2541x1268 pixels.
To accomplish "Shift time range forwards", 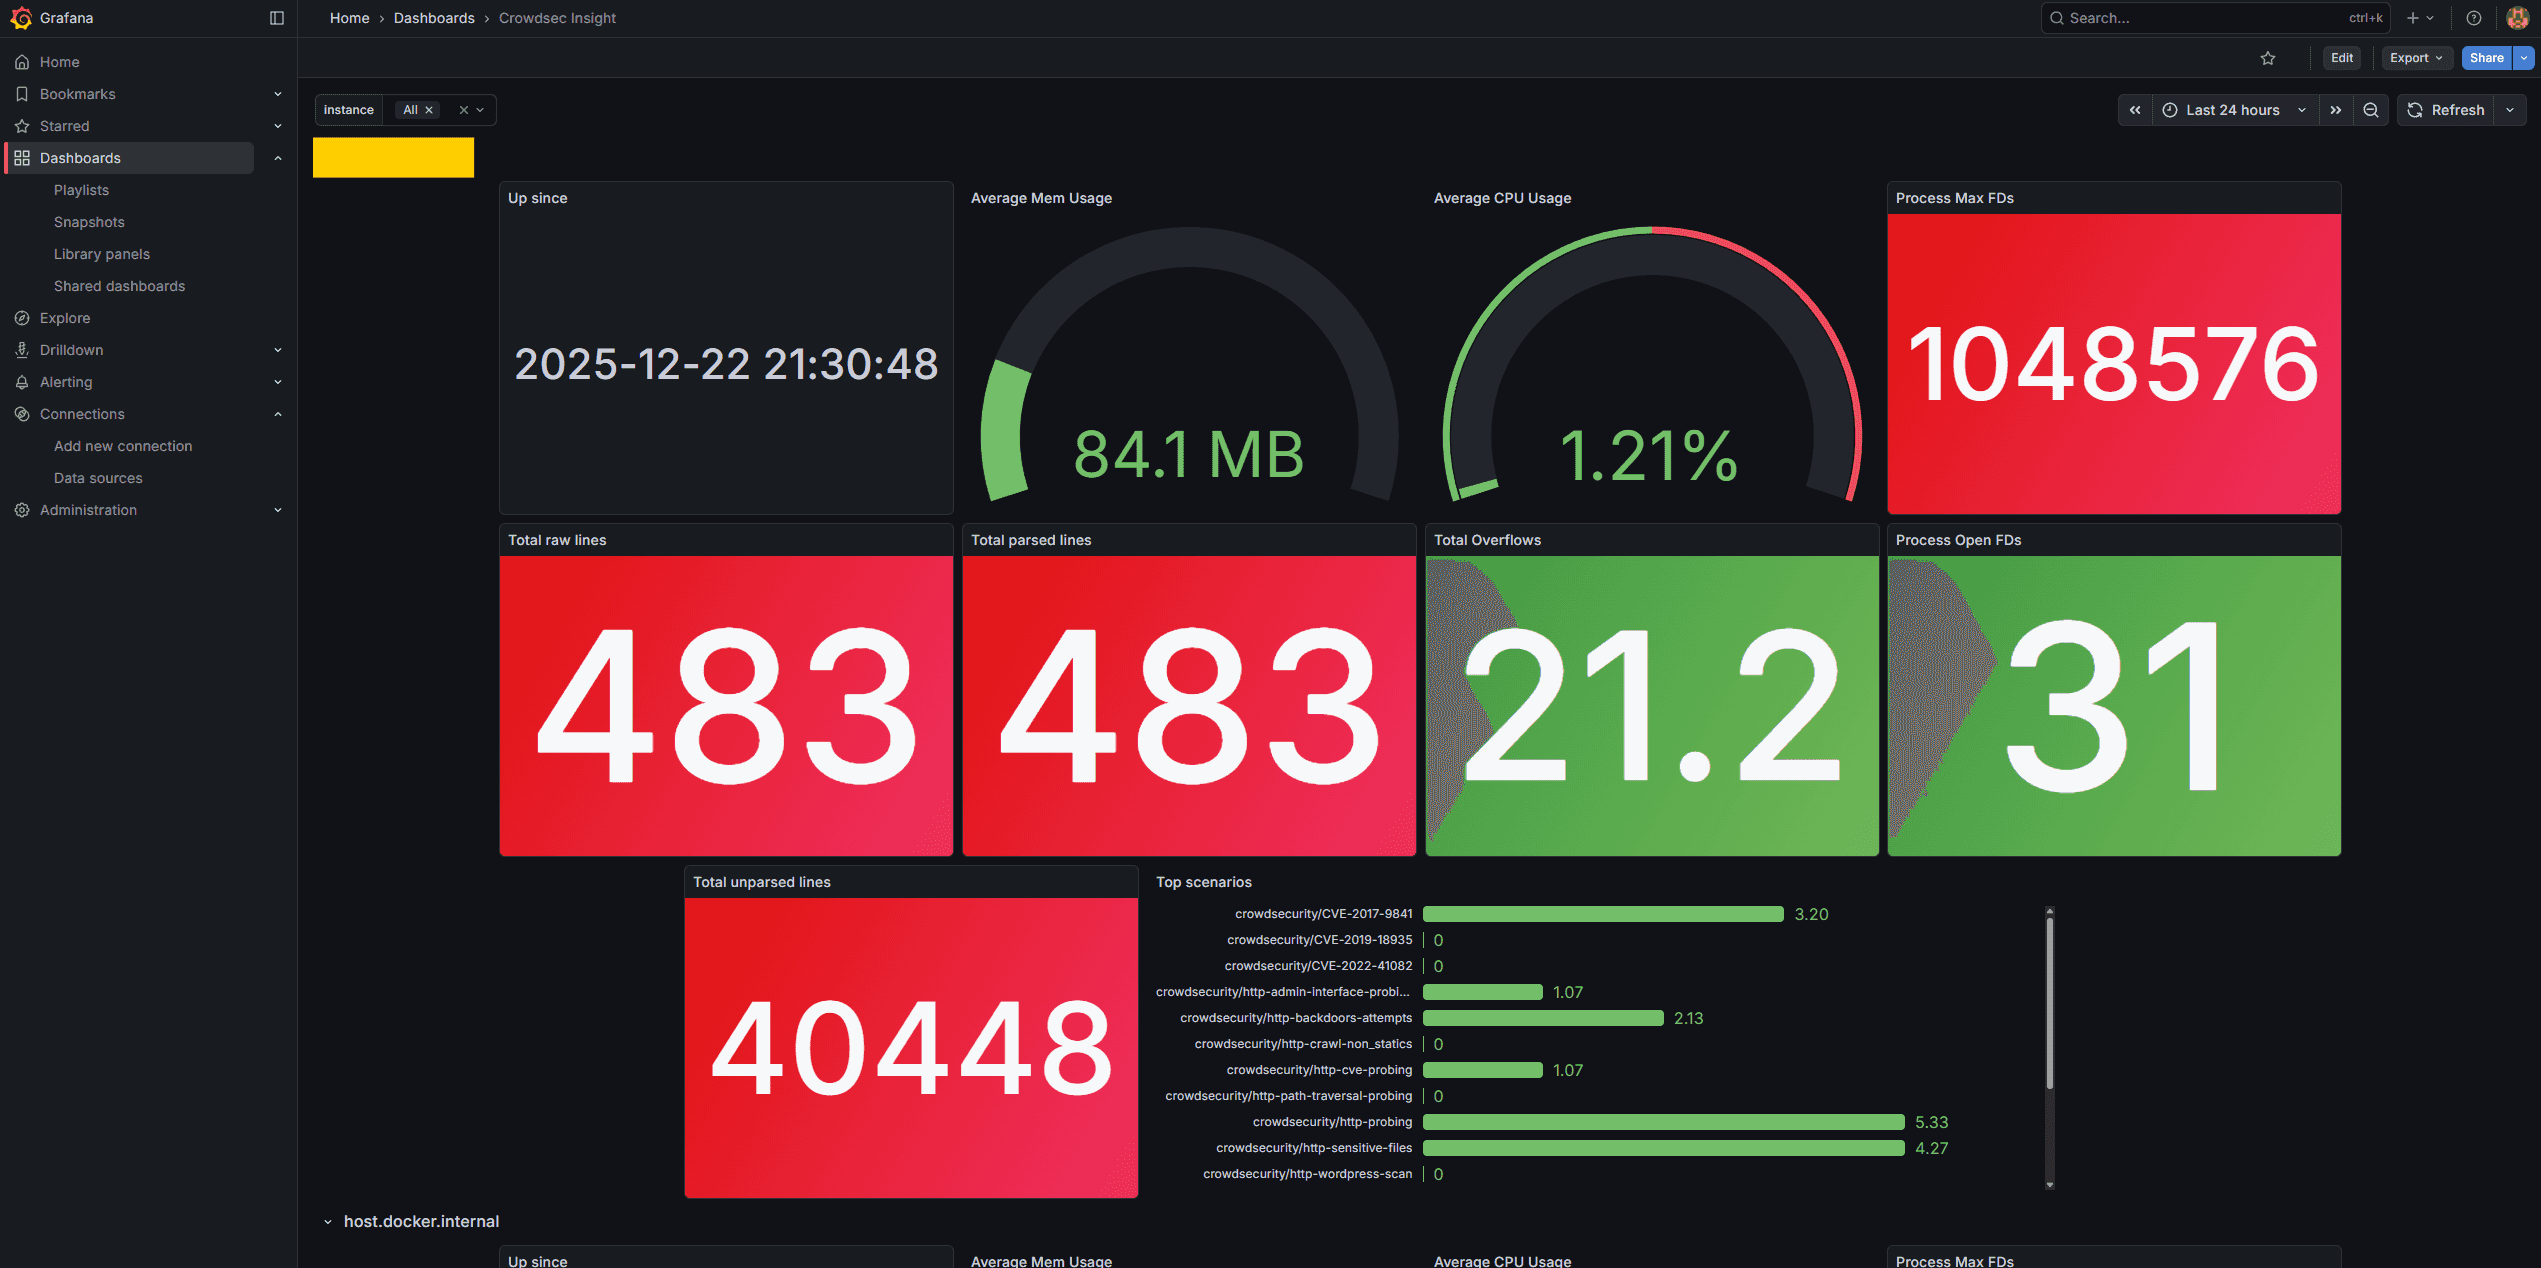I will click(2336, 110).
